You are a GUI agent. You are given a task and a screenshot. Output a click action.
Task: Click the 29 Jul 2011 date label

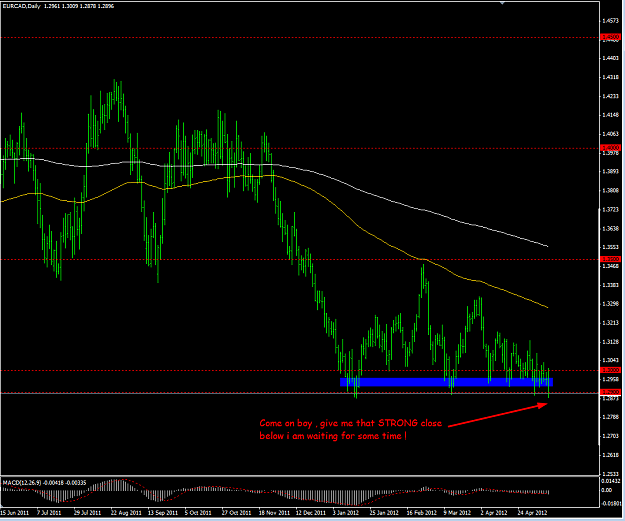point(87,513)
